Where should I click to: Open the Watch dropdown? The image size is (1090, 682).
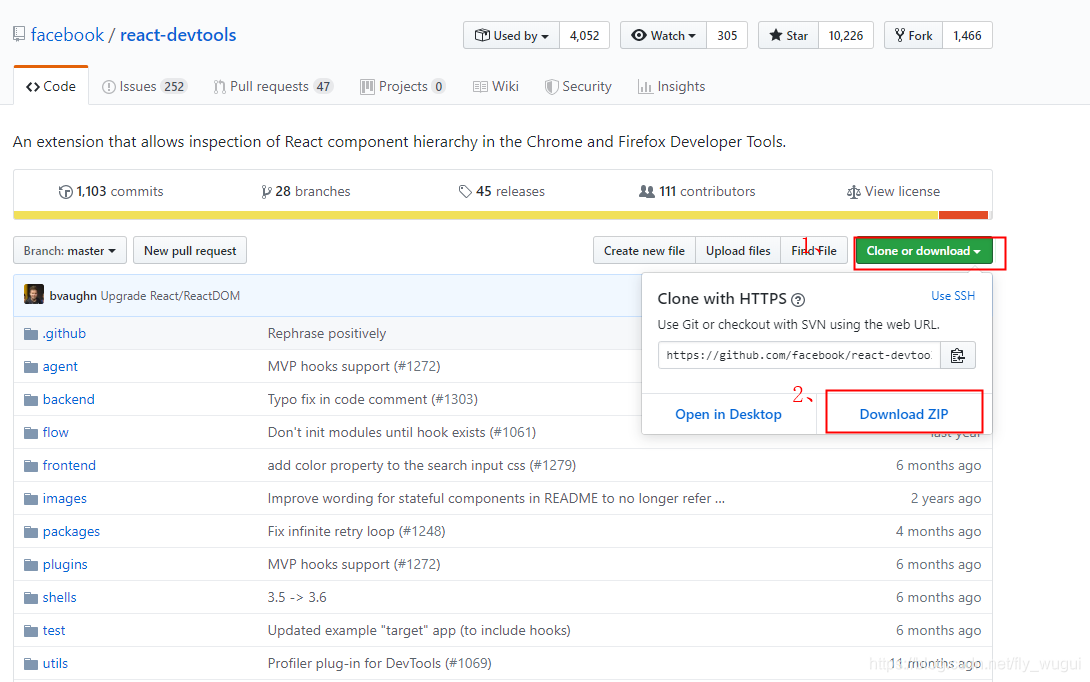point(663,35)
